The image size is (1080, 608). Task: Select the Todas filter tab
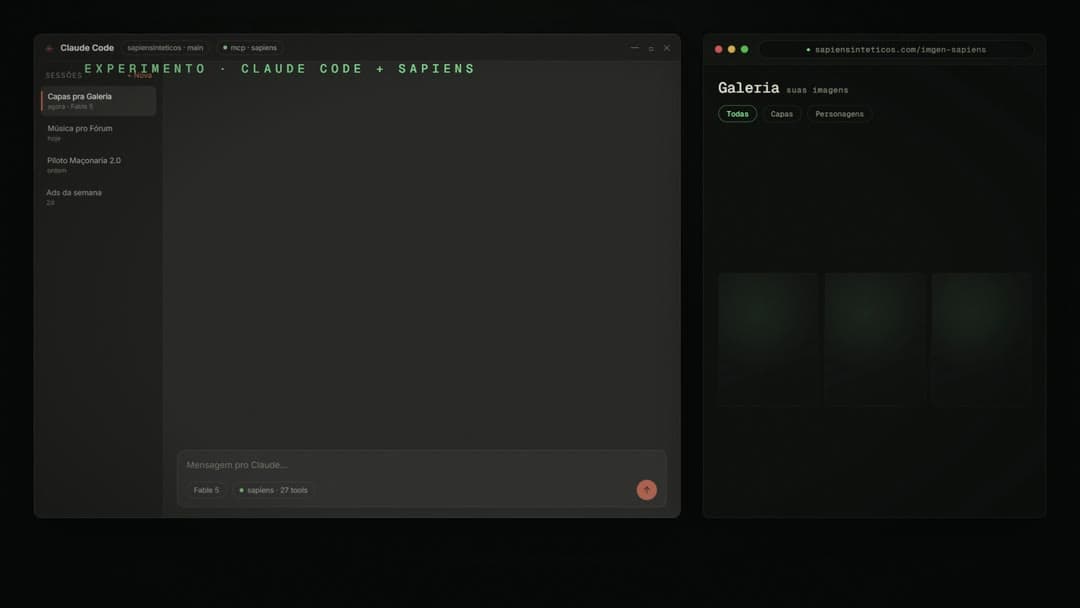[737, 114]
